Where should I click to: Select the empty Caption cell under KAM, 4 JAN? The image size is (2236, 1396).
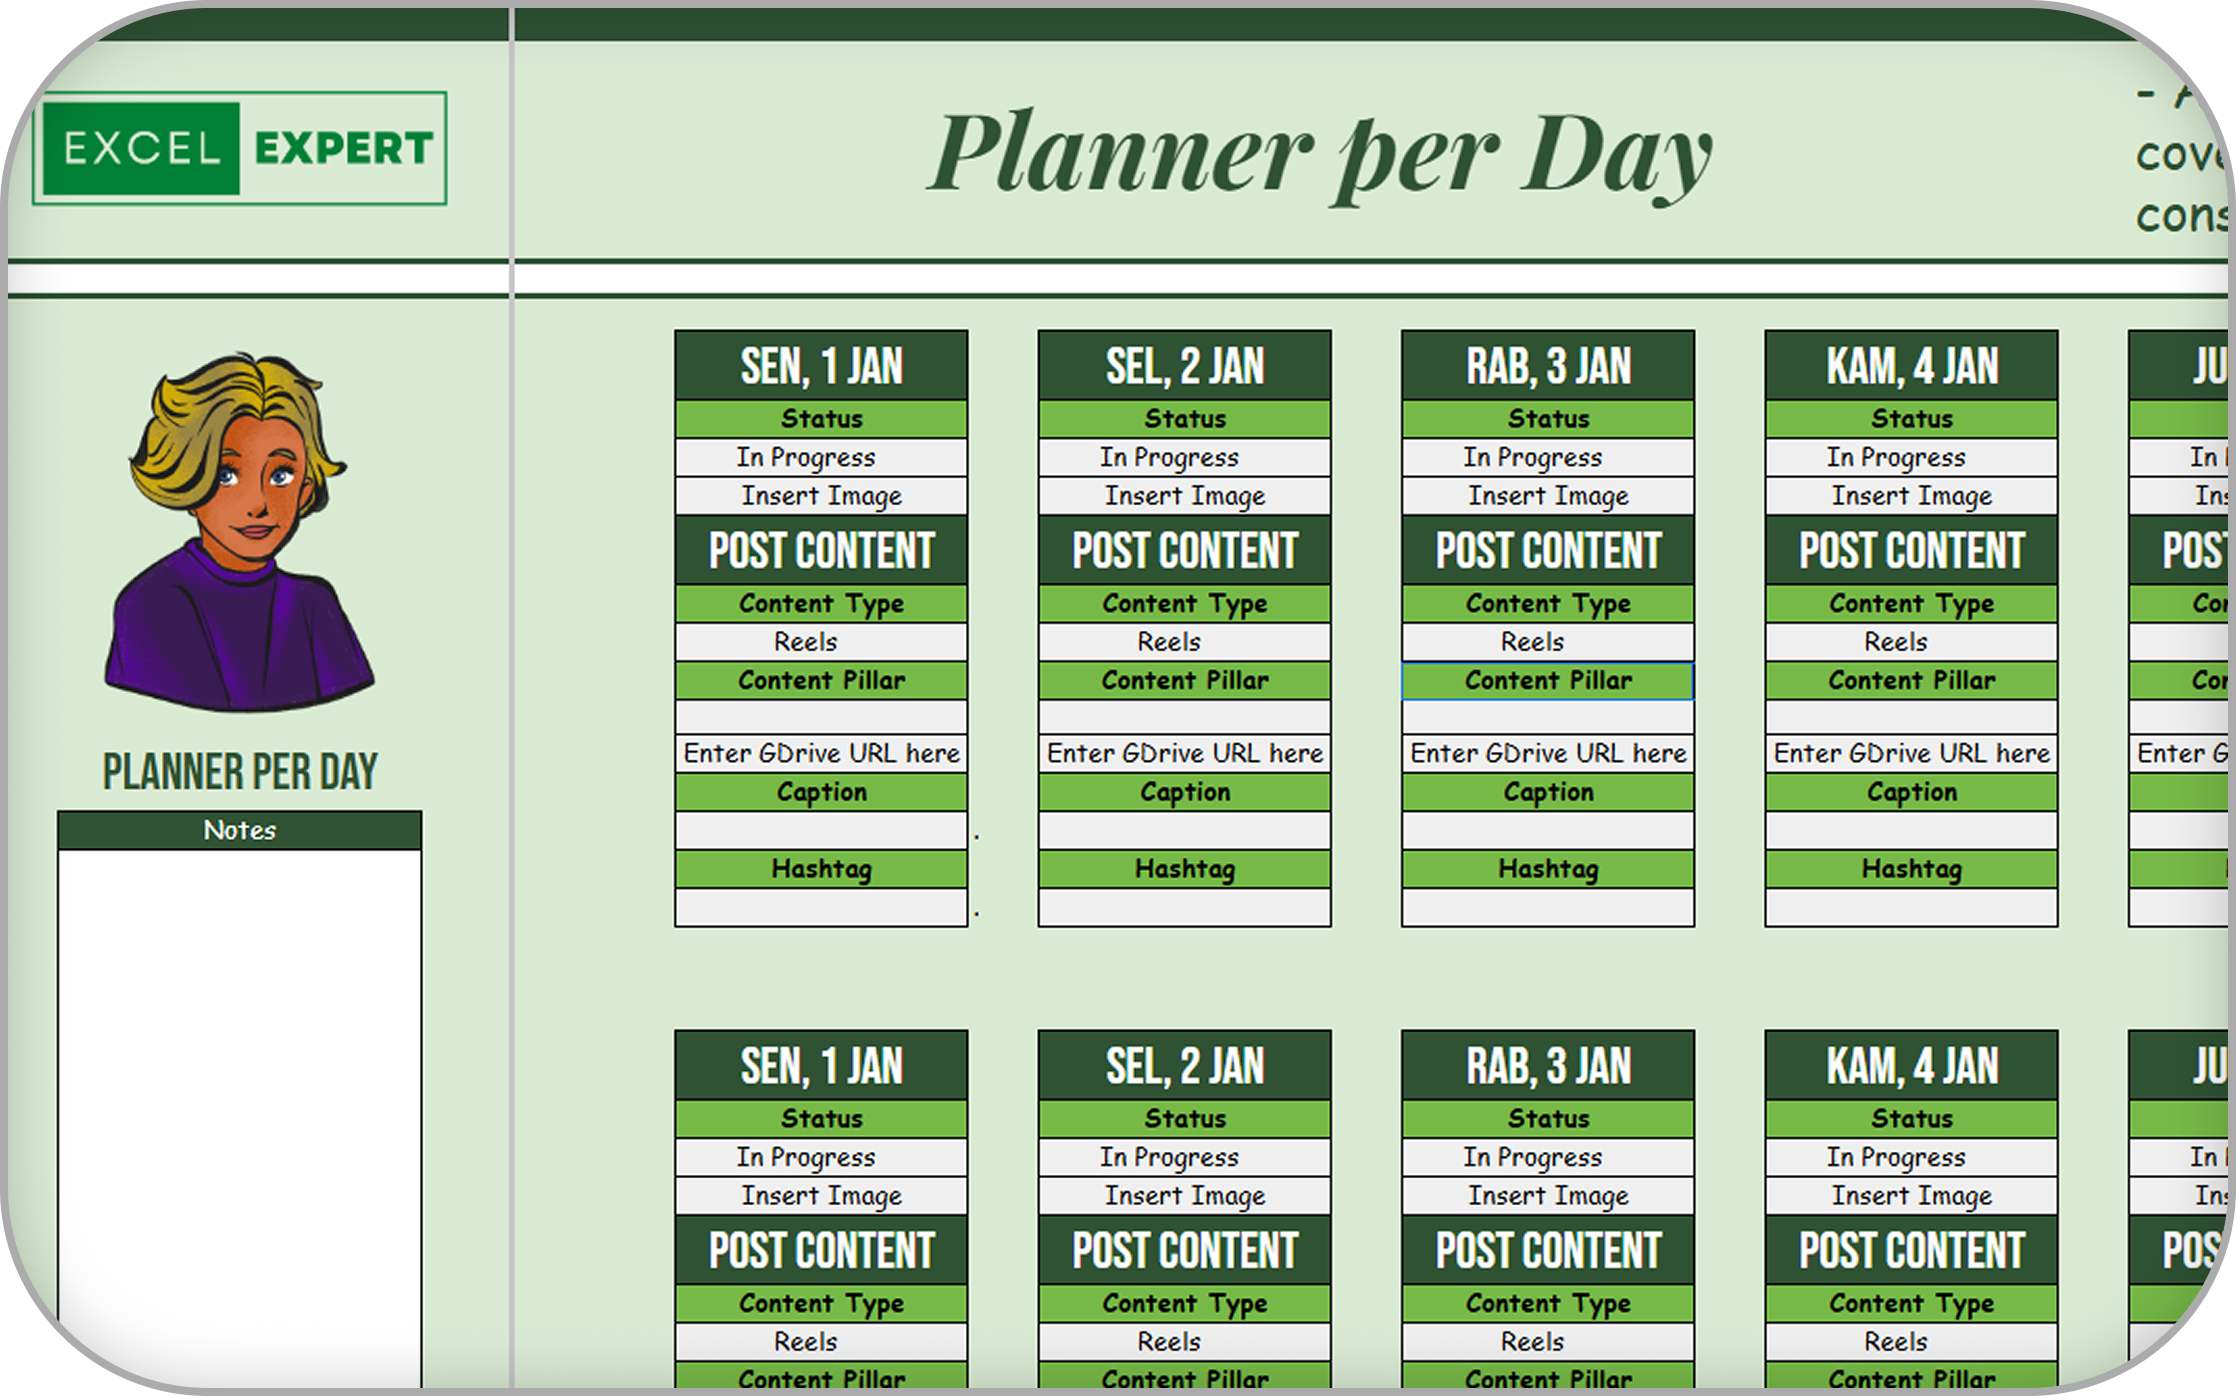pyautogui.click(x=1910, y=830)
